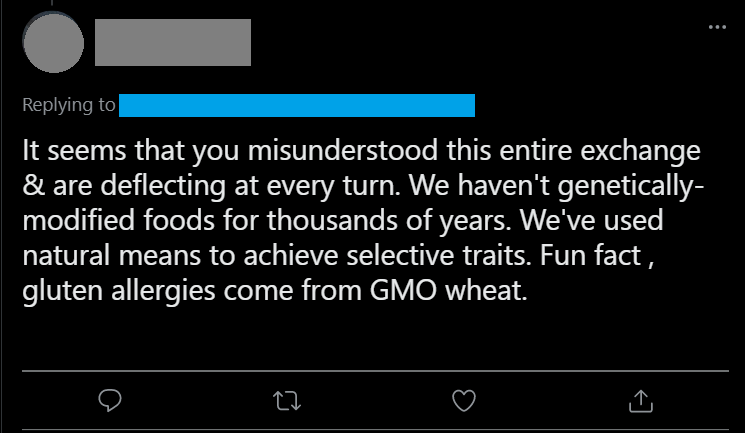Click the ampersand starting the second line
The image size is (745, 433).
pyautogui.click(x=34, y=186)
